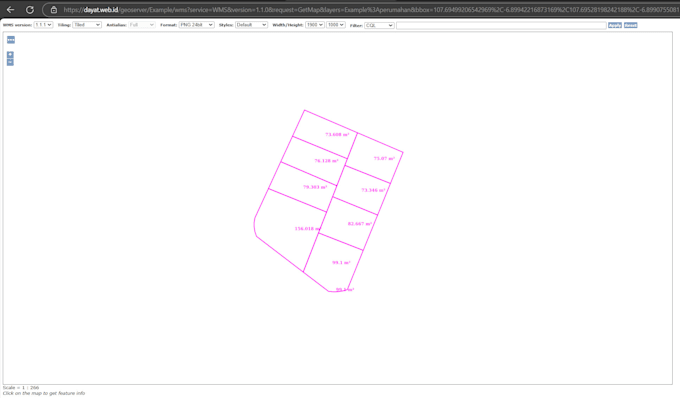Click the filter expression input field
Screen dimensions: 680x398
(x=501, y=26)
